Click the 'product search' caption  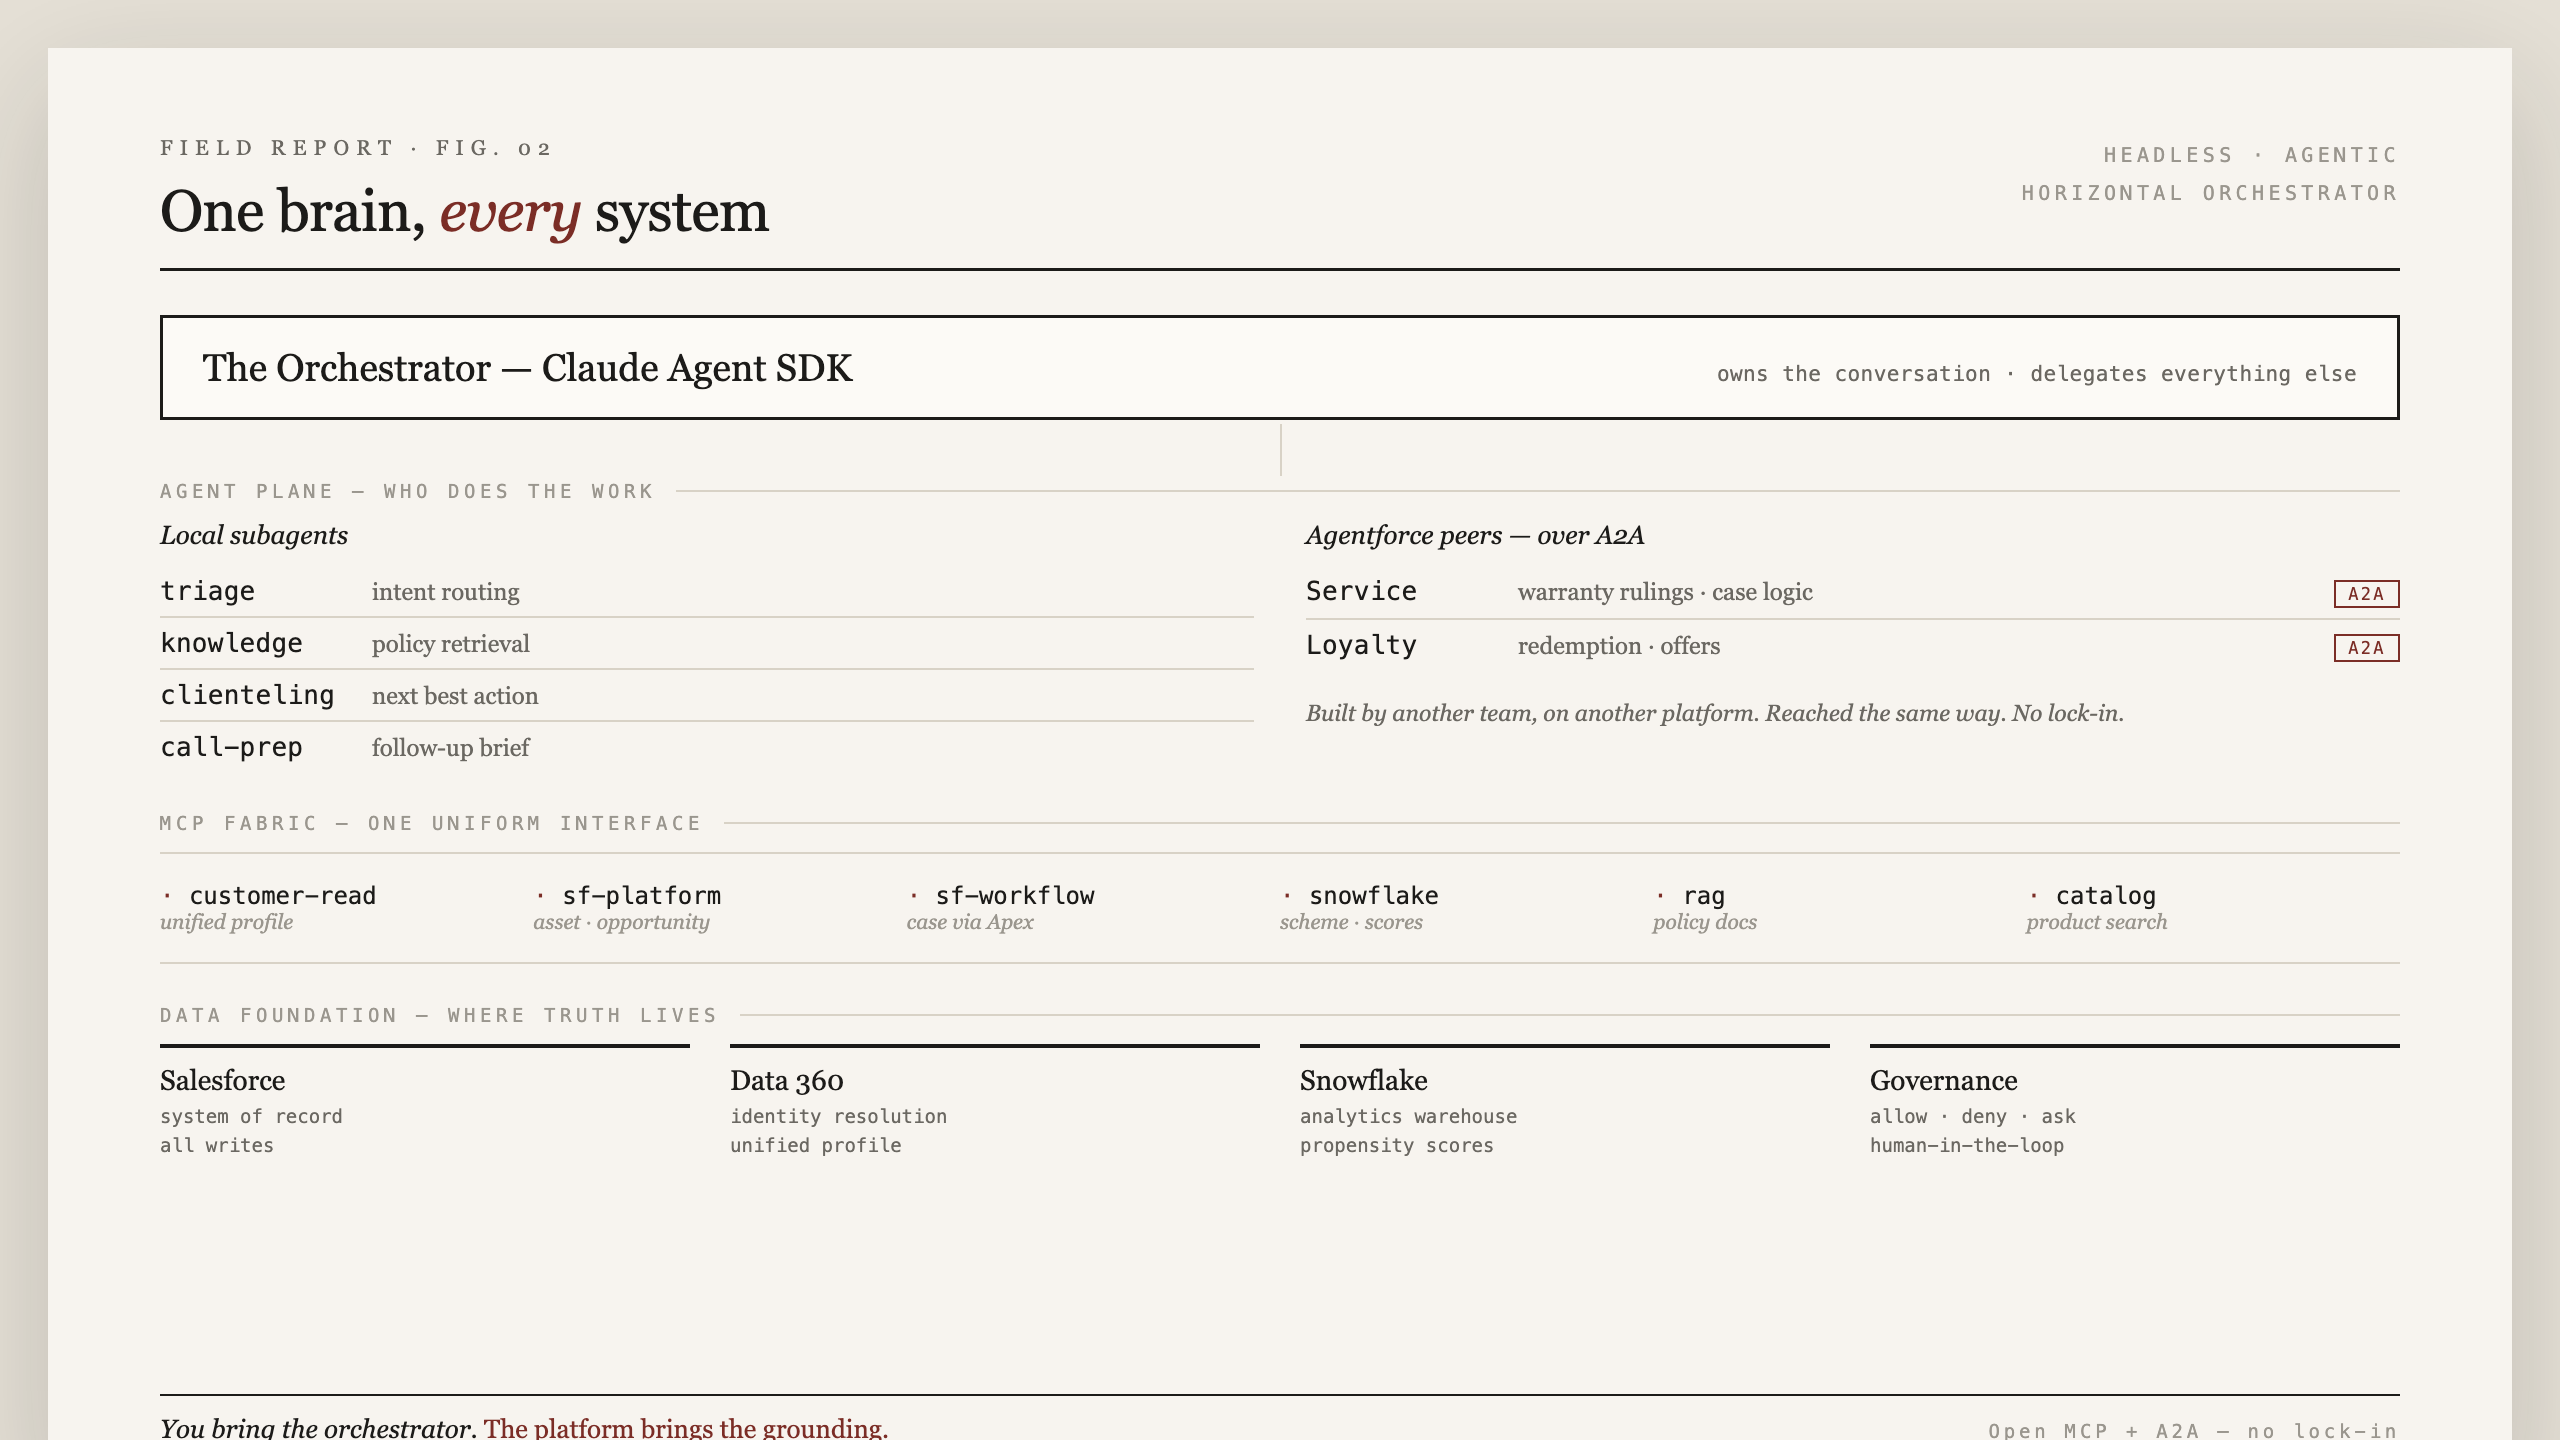tap(2097, 922)
